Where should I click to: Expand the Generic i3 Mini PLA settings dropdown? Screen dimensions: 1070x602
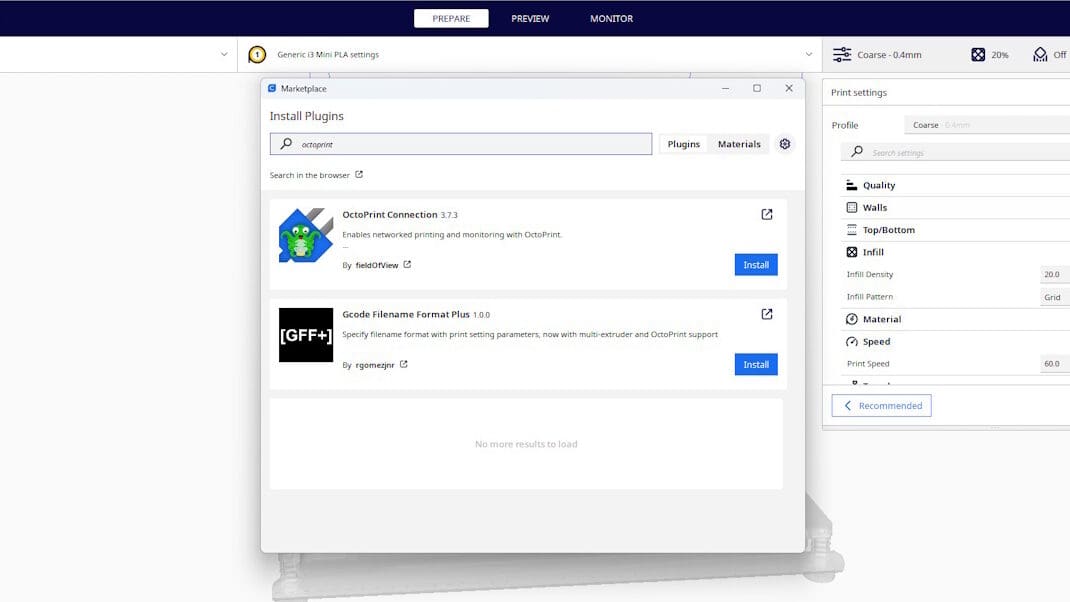click(x=809, y=55)
